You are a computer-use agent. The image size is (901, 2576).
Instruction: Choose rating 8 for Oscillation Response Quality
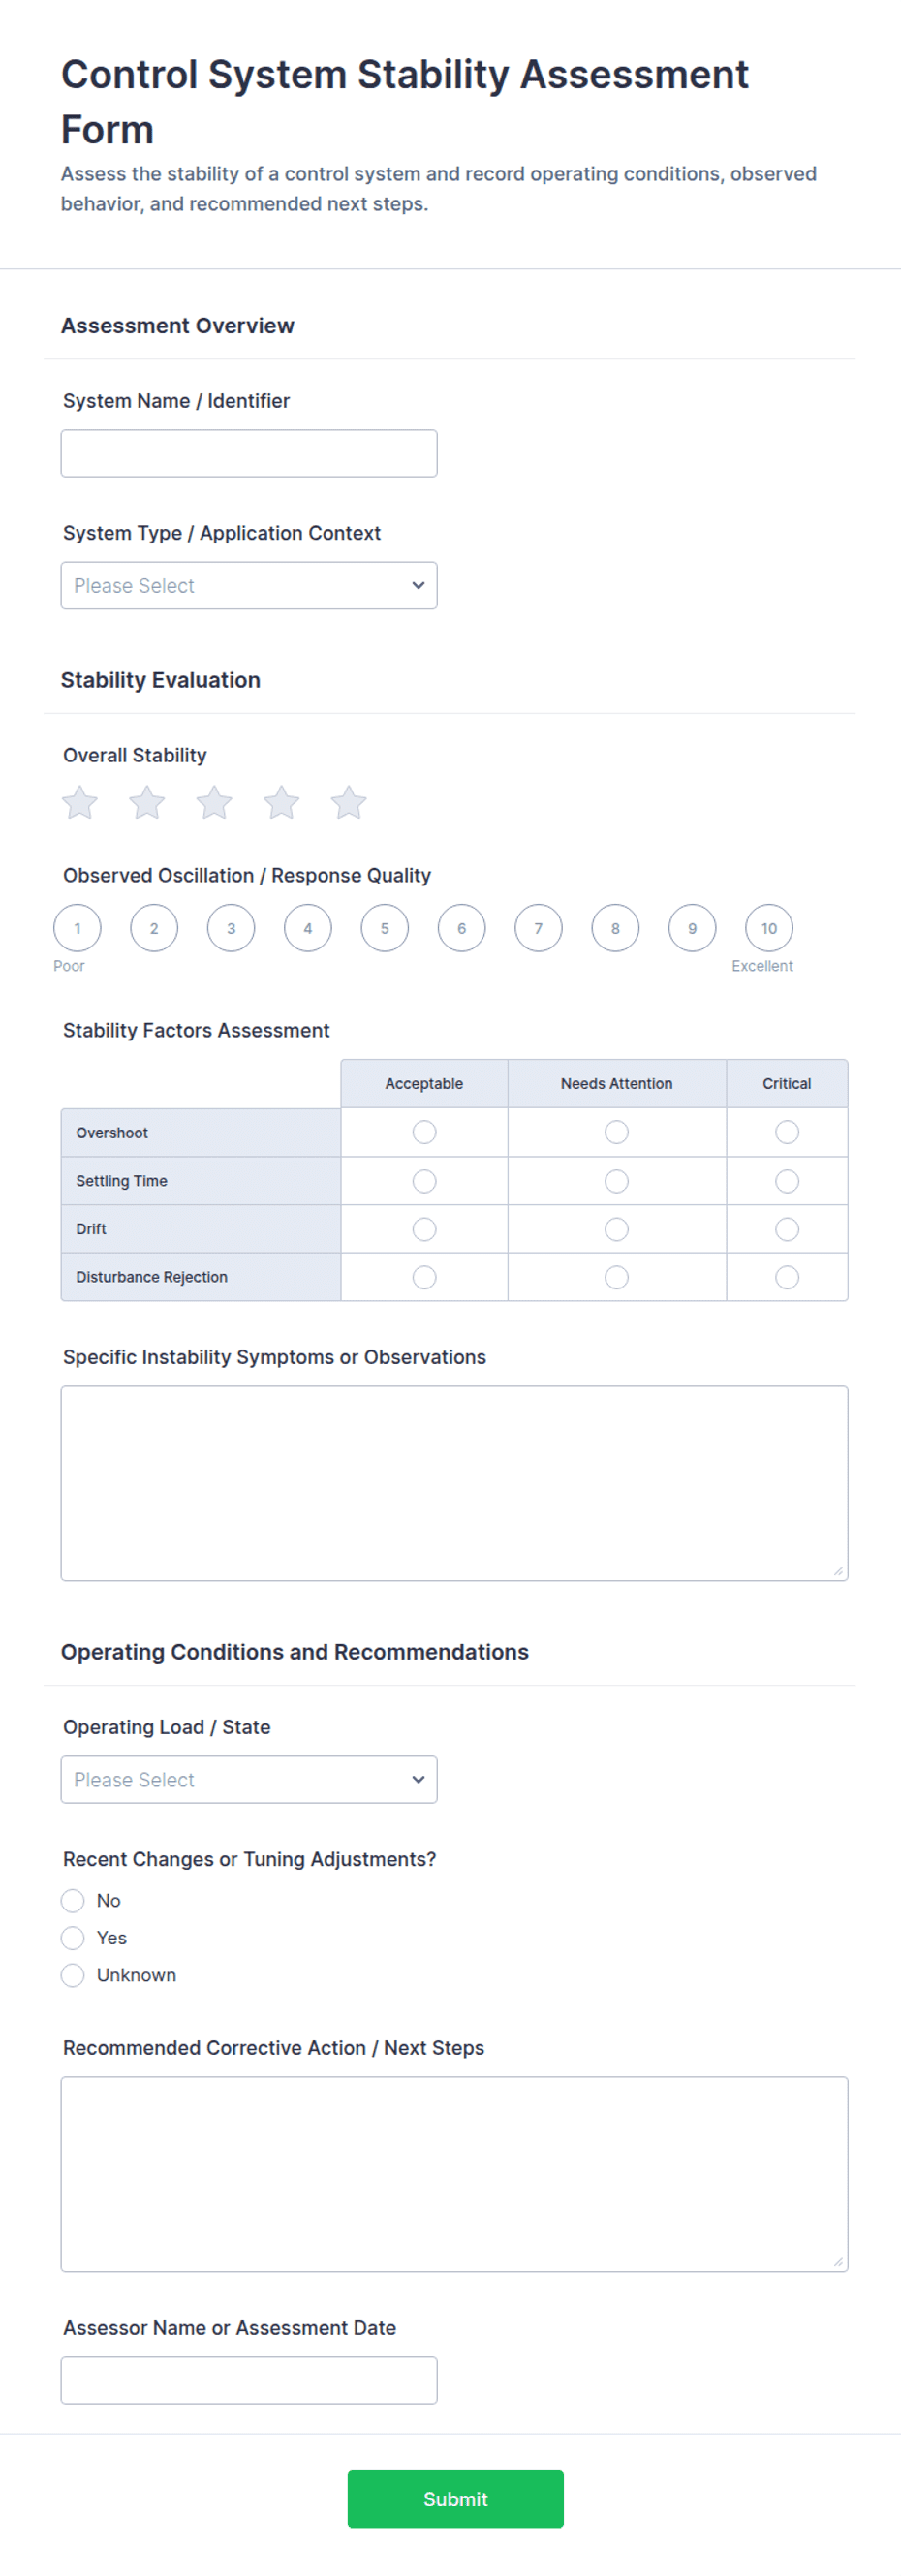pyautogui.click(x=615, y=928)
